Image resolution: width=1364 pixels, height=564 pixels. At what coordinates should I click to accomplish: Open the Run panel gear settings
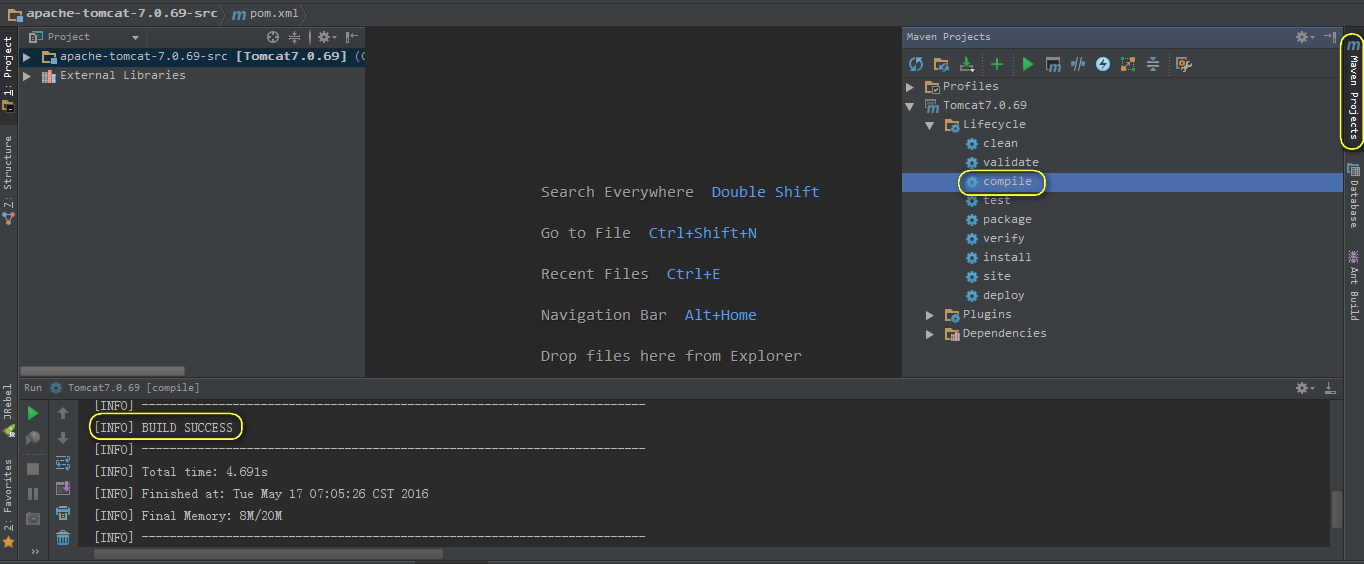tap(1304, 388)
